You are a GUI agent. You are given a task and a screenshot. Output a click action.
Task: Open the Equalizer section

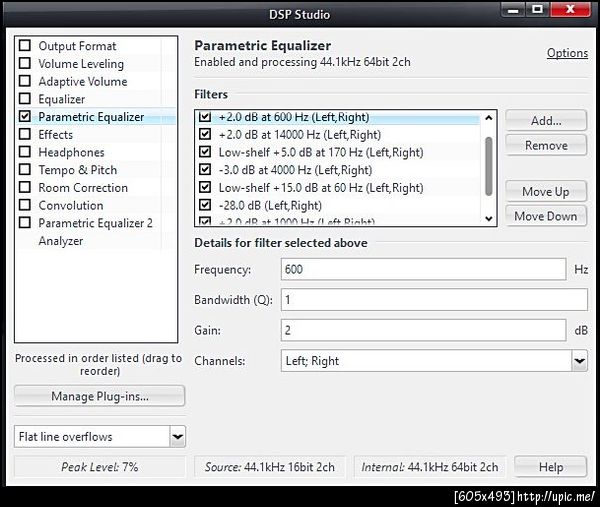coord(62,99)
